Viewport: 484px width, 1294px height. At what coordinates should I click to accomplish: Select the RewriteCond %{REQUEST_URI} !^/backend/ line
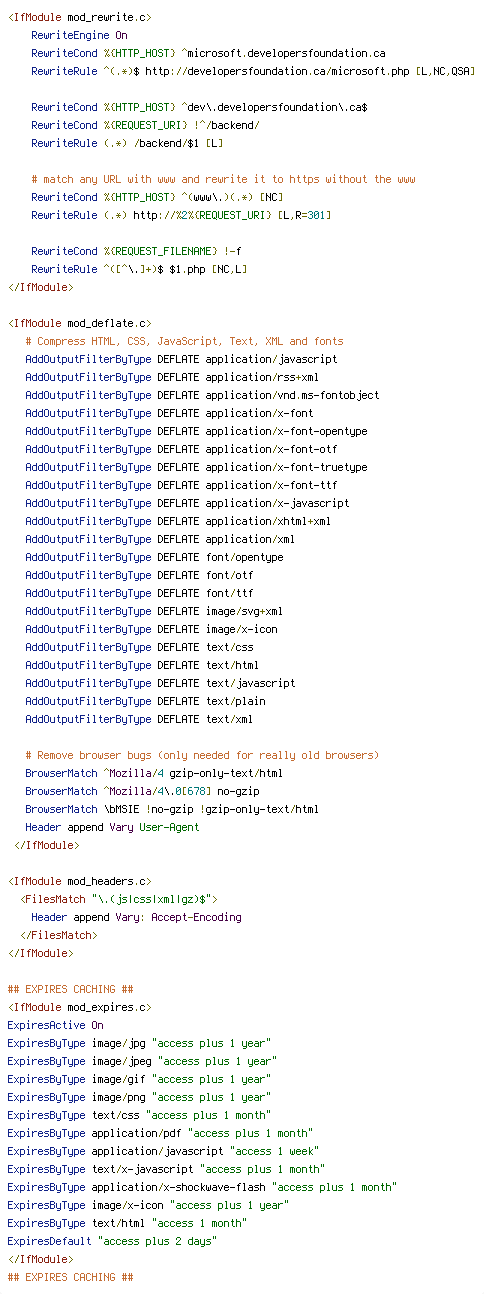145,125
